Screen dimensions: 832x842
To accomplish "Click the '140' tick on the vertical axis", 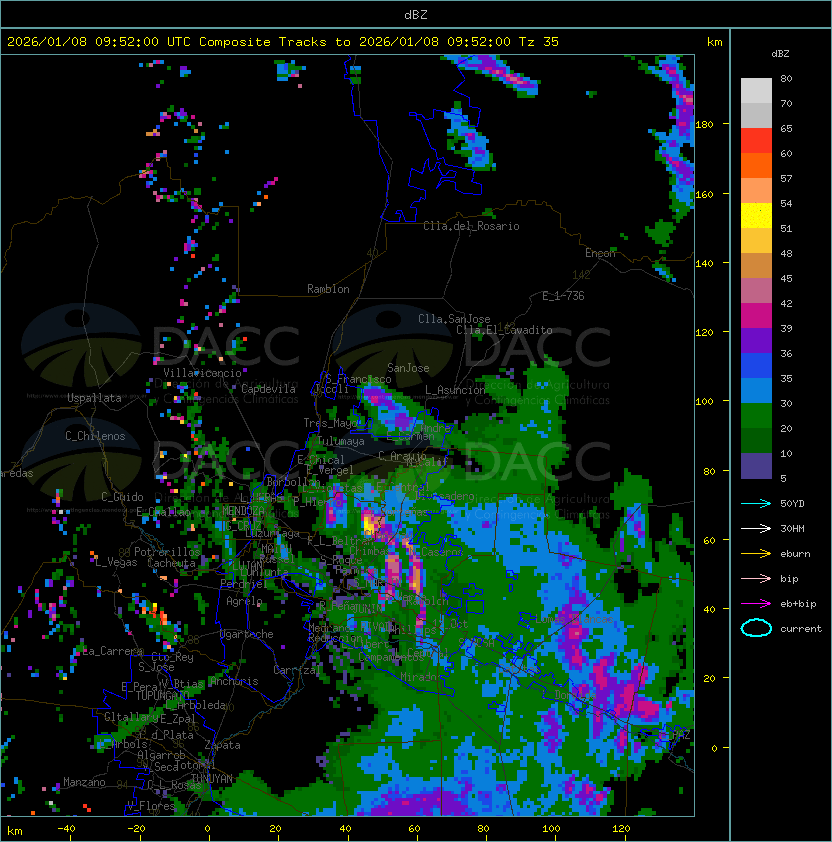I will (704, 264).
